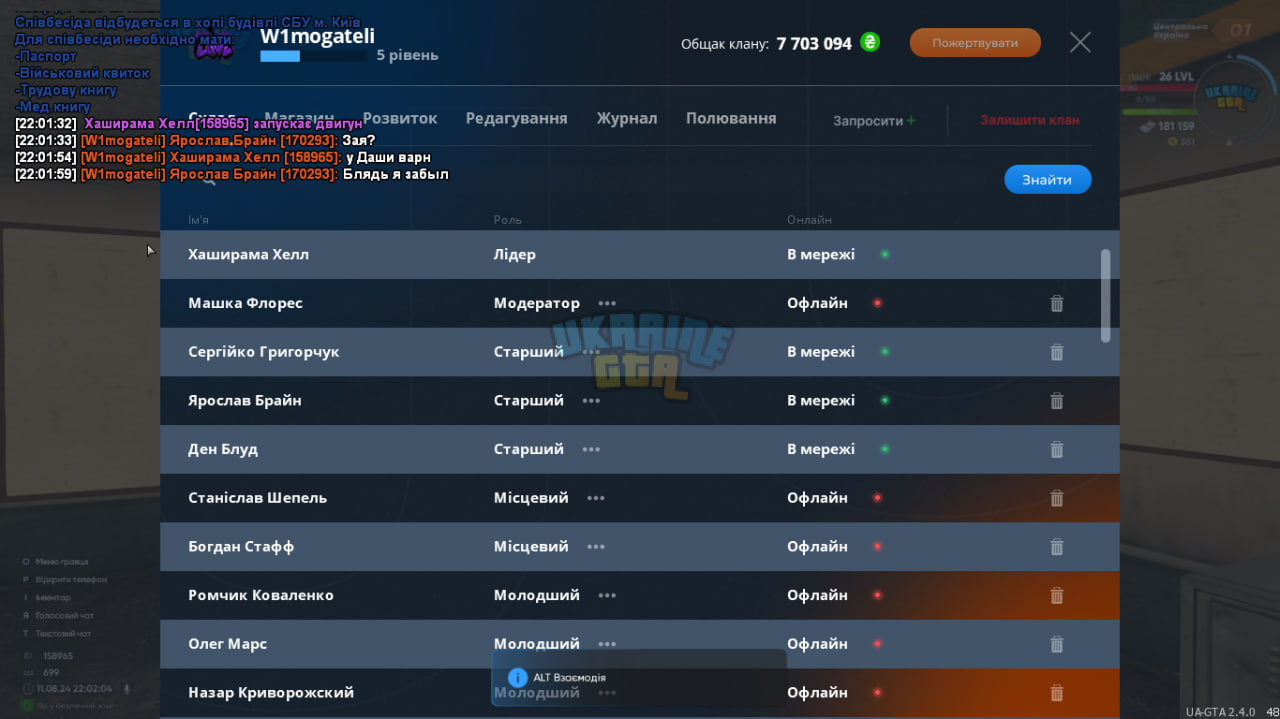Click the green plus next to Запросити
The height and width of the screenshot is (719, 1280).
(911, 120)
